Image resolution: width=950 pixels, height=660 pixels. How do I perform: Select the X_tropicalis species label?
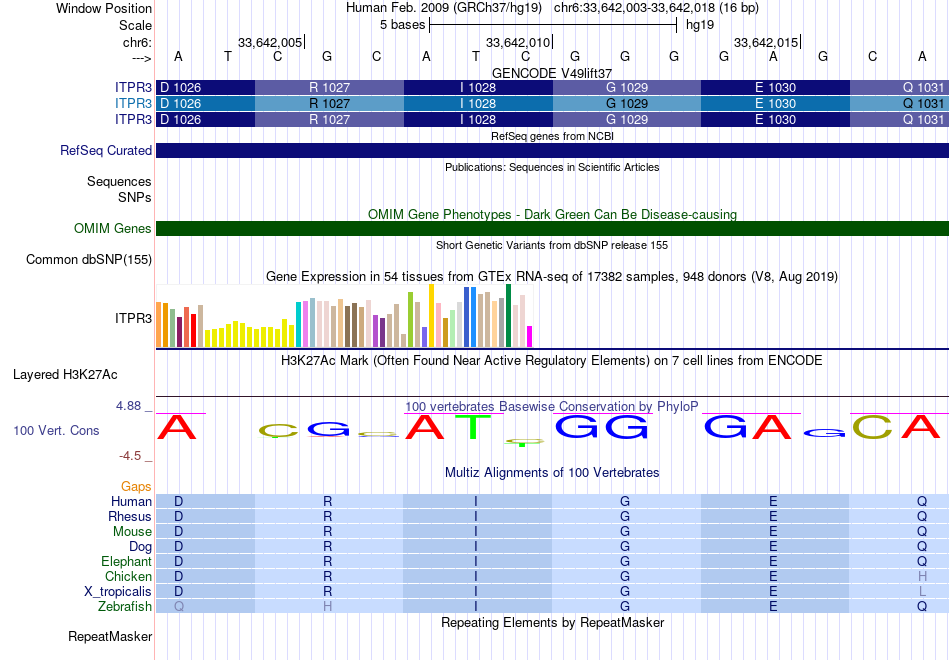118,592
